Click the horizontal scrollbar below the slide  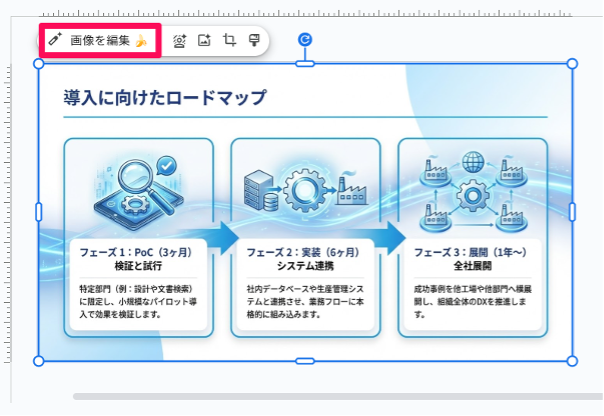click(x=330, y=397)
